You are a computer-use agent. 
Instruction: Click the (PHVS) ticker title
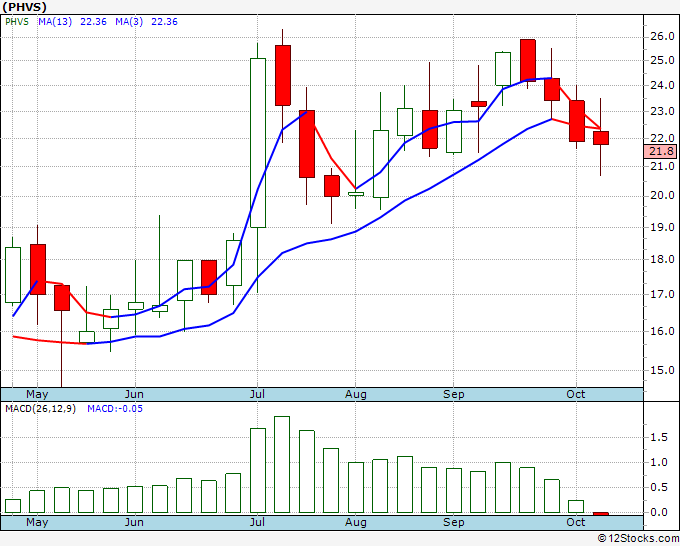(x=24, y=7)
